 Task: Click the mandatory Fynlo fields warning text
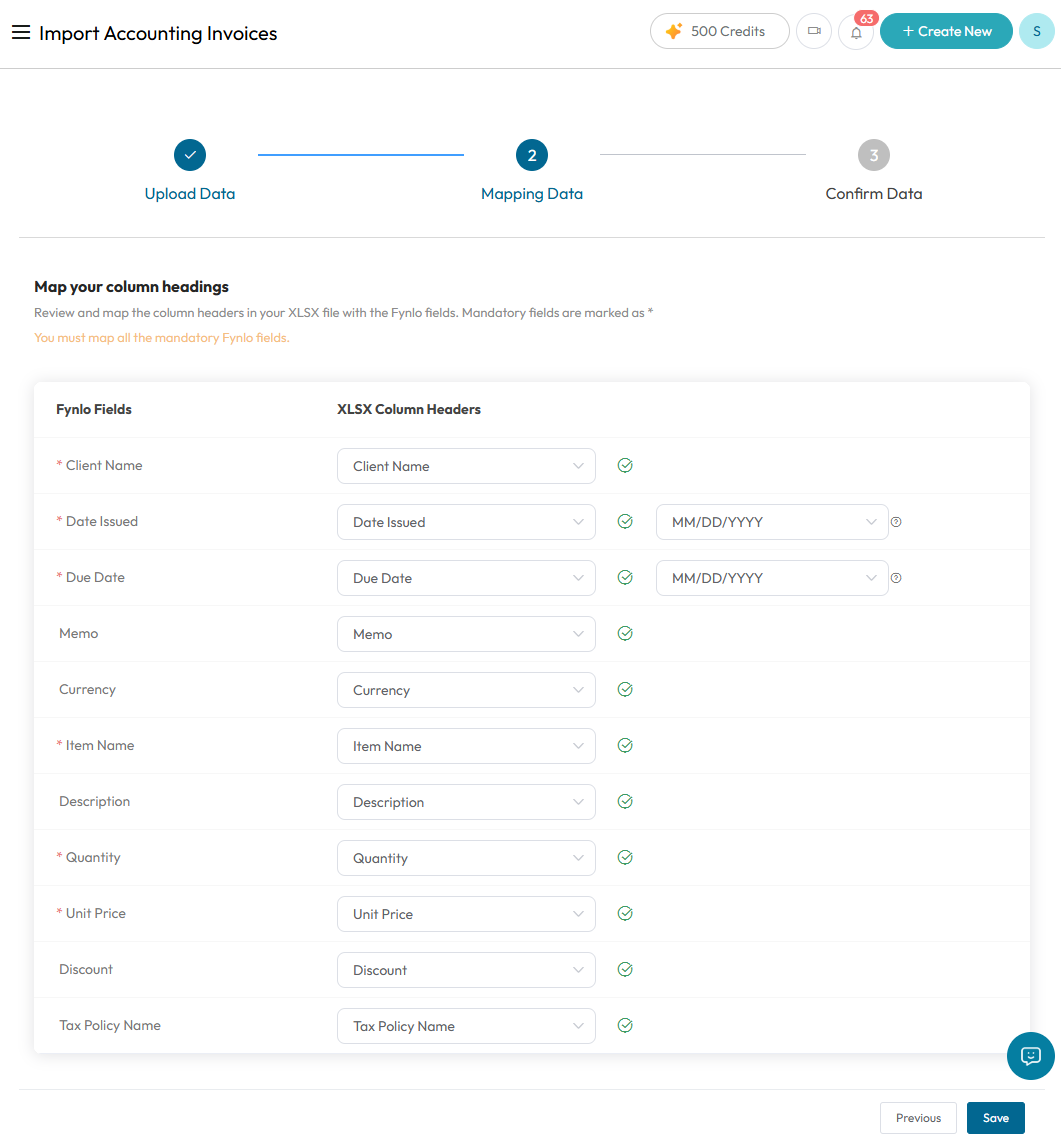(x=162, y=338)
